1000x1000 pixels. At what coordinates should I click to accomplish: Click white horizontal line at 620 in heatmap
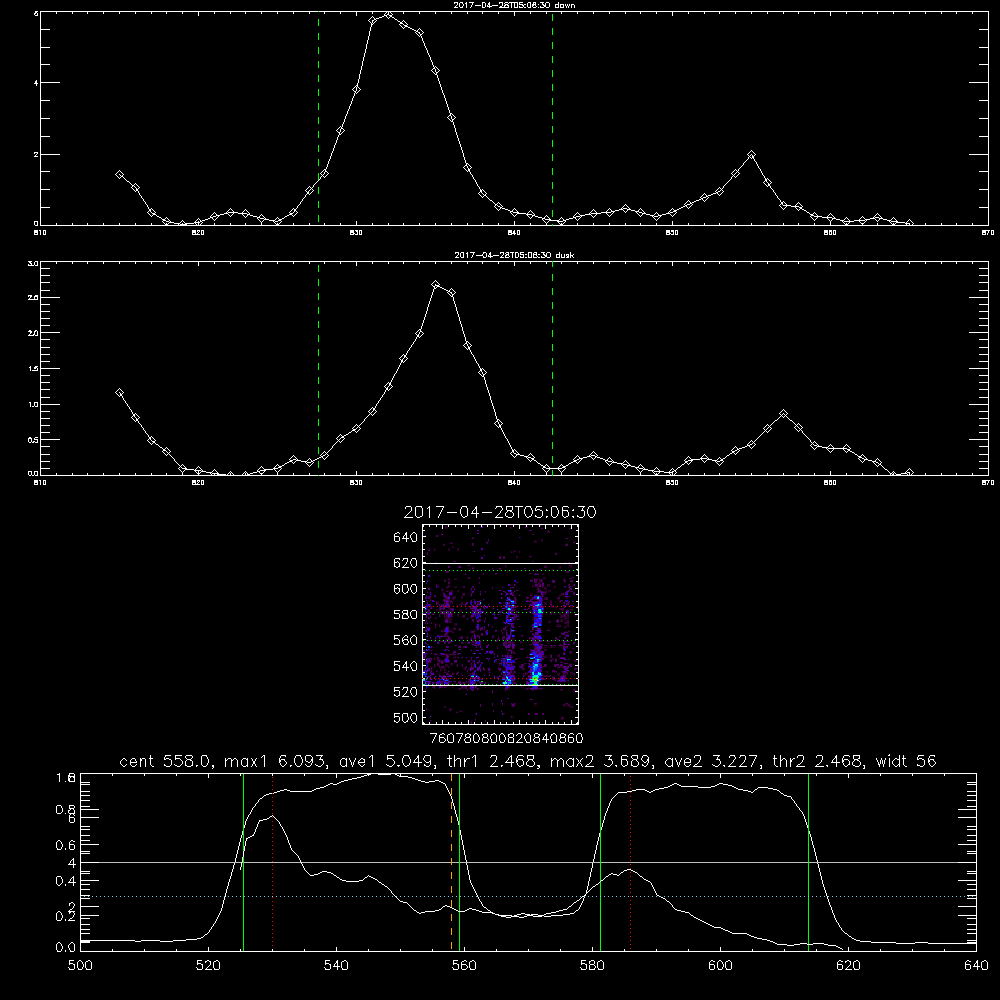(501, 563)
